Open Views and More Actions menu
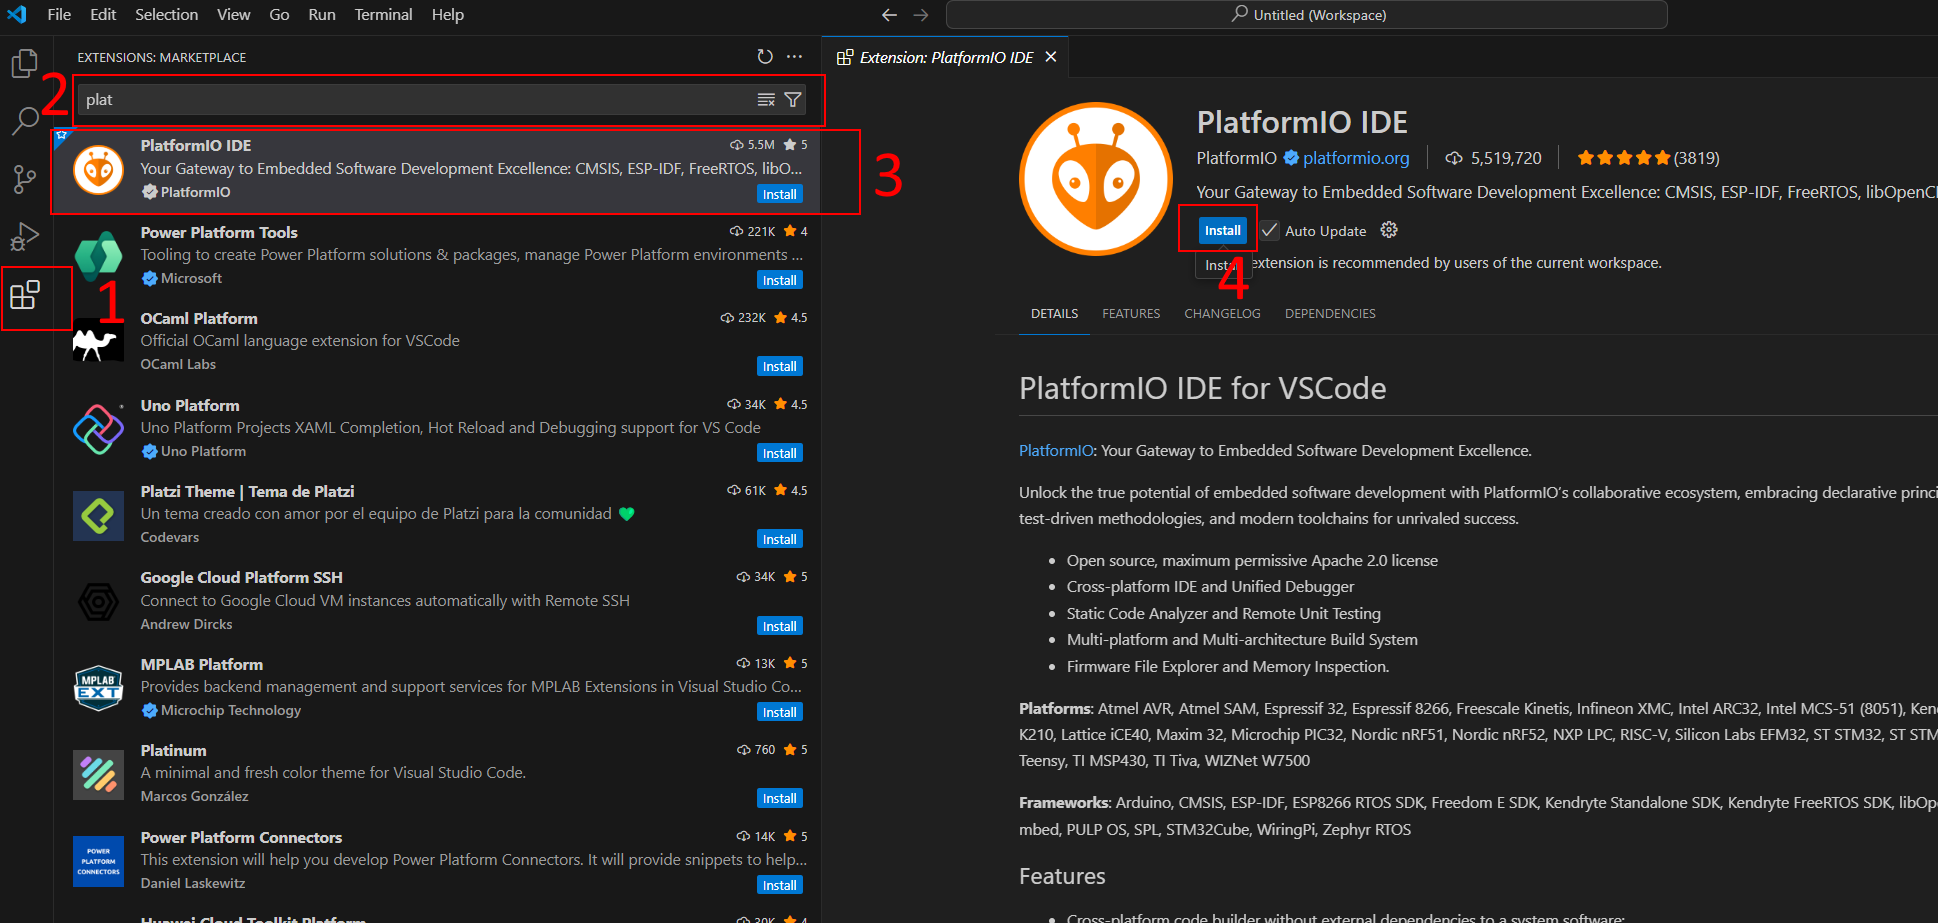Viewport: 1938px width, 923px height. tap(795, 57)
